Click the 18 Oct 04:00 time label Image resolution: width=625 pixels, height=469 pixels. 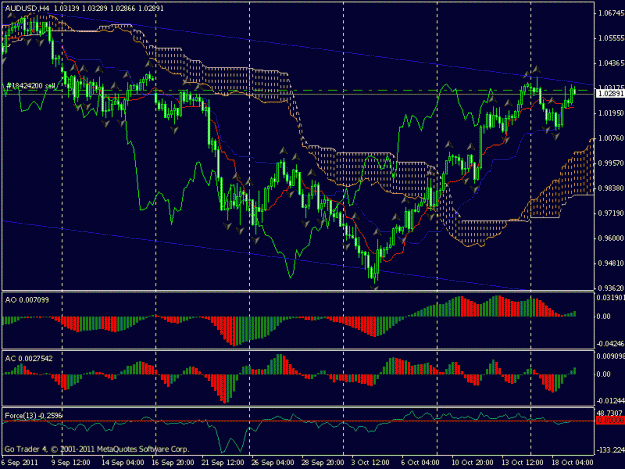(x=572, y=463)
